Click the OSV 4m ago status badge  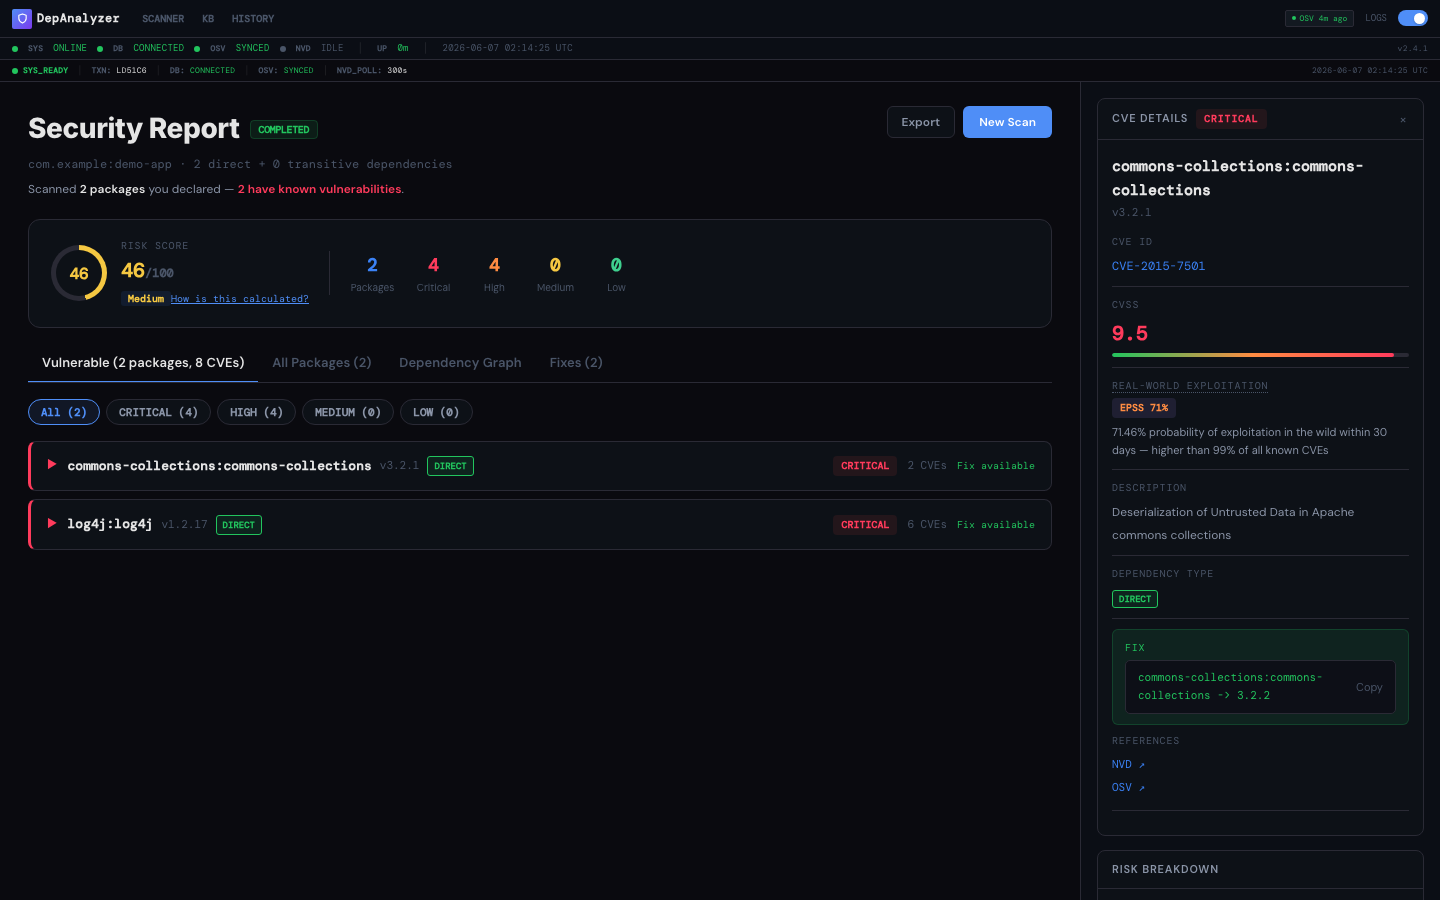1319,18
